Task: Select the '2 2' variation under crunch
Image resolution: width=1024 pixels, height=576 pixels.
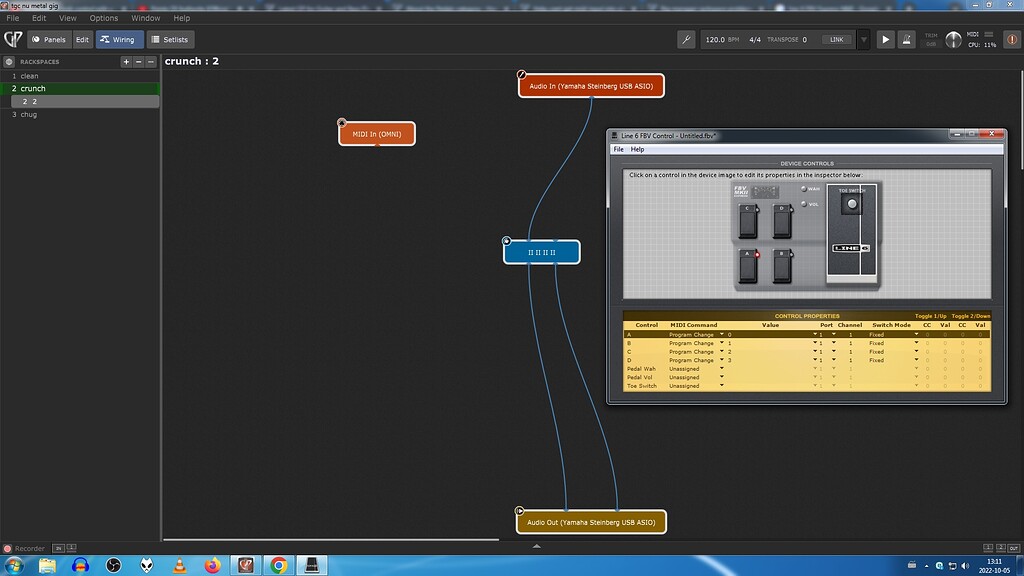Action: 85,101
